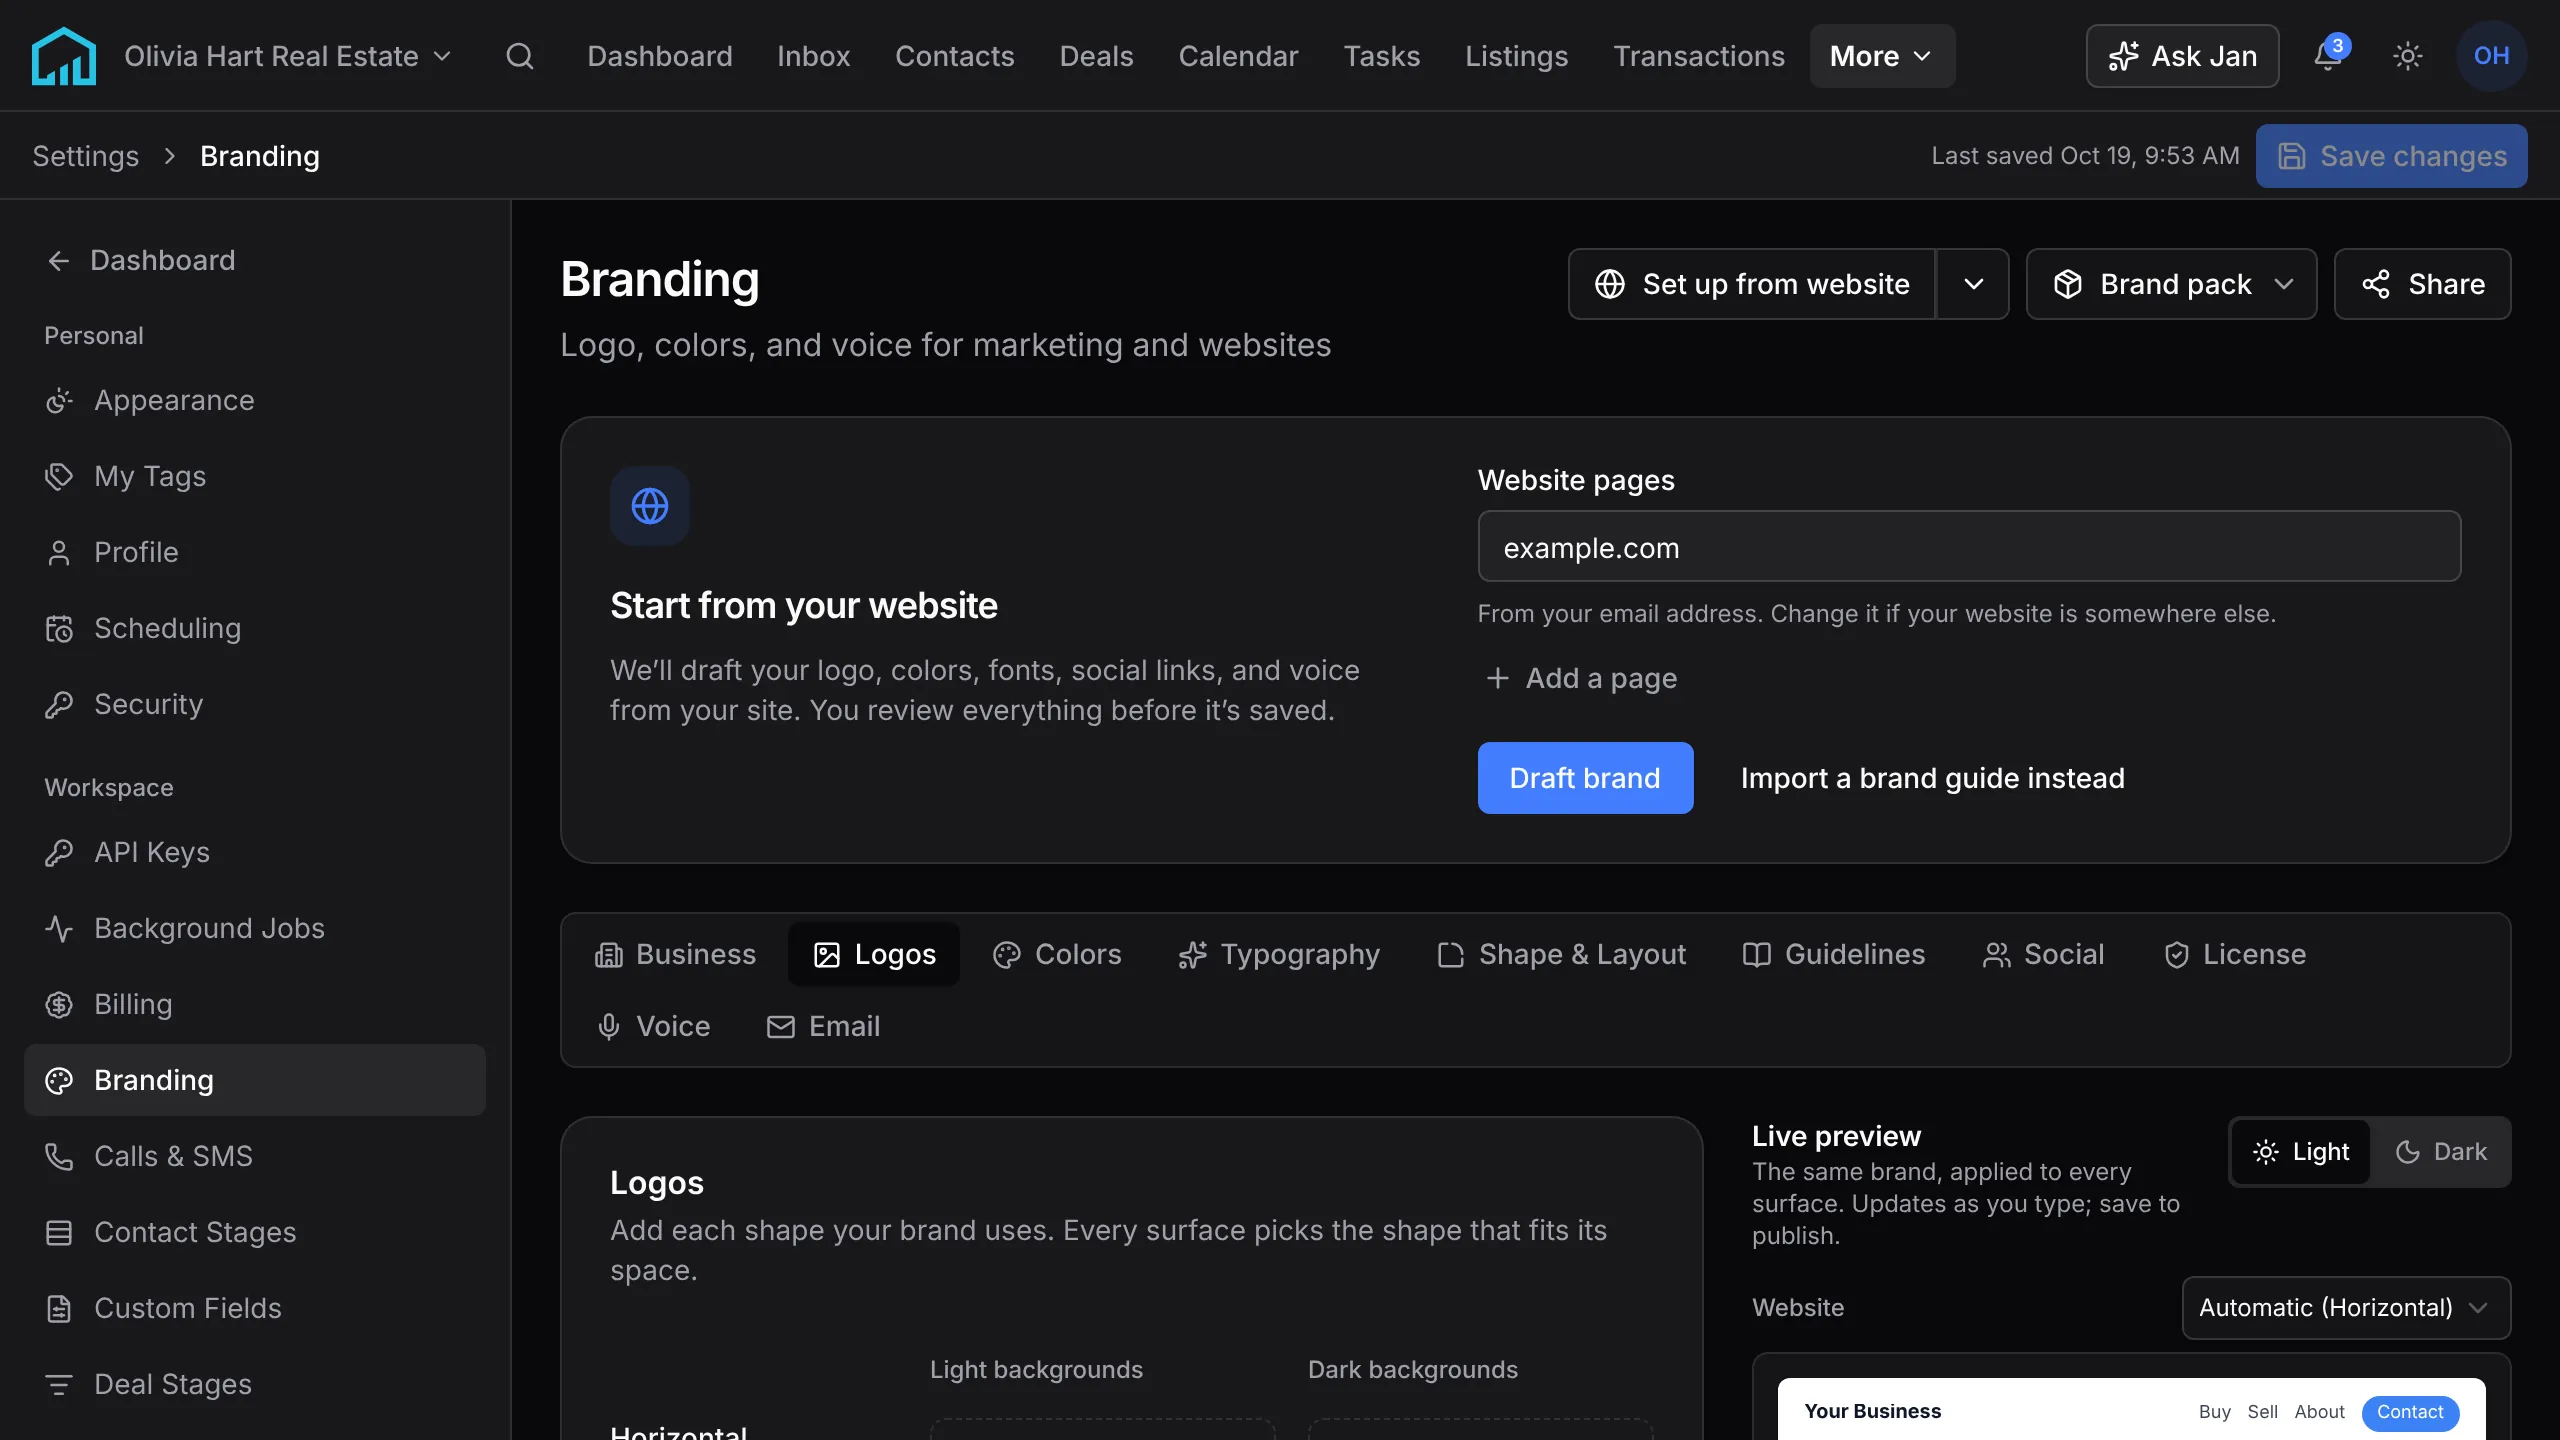The image size is (2560, 1440).
Task: Click the Custom Fields document icon
Action: [x=59, y=1309]
